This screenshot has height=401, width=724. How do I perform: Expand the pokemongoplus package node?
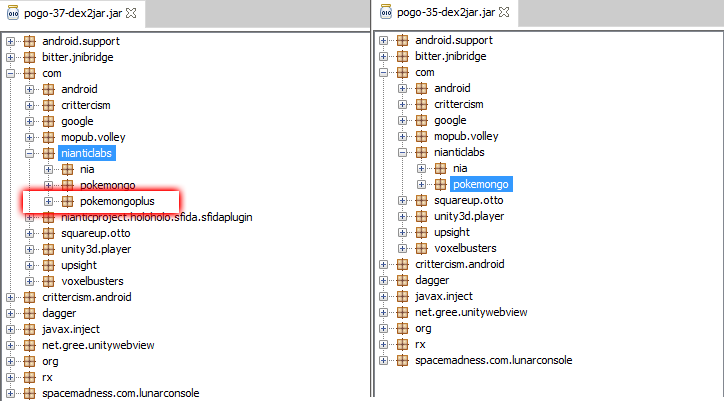(49, 201)
